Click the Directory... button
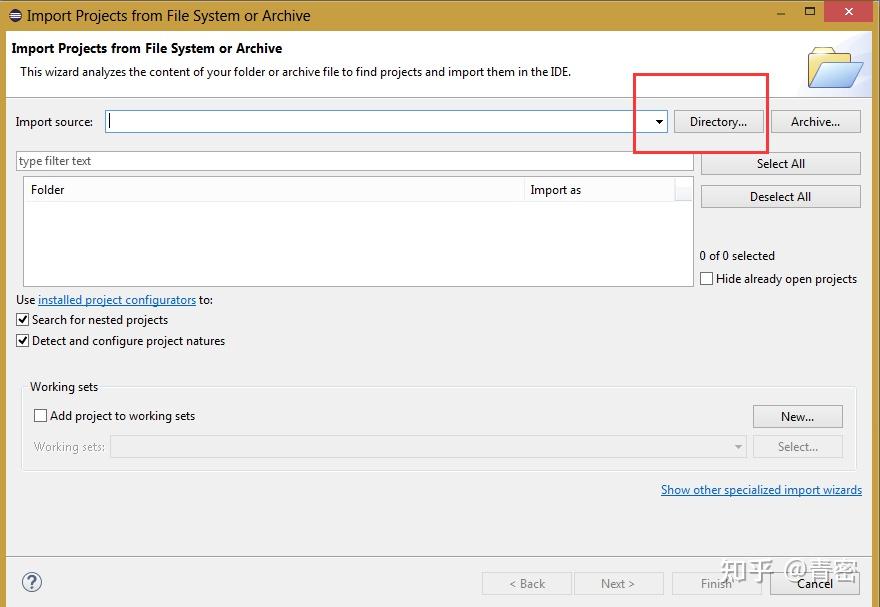Viewport: 880px width, 607px height. point(718,122)
